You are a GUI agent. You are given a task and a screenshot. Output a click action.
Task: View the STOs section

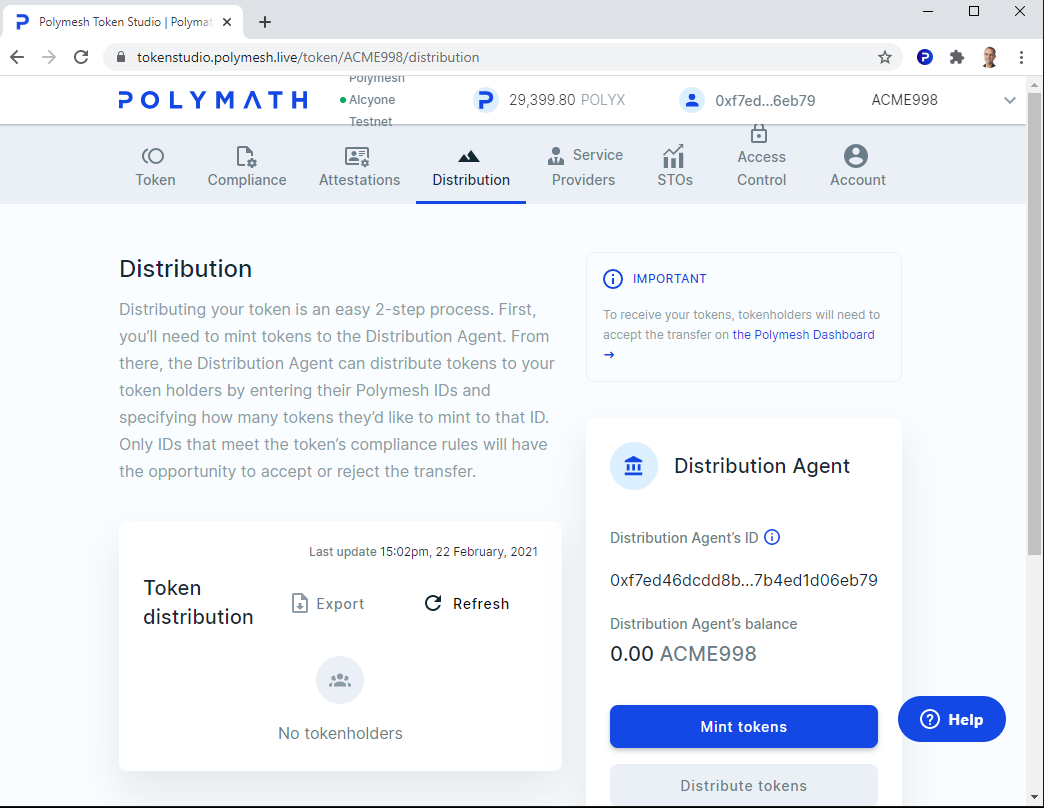click(x=674, y=167)
